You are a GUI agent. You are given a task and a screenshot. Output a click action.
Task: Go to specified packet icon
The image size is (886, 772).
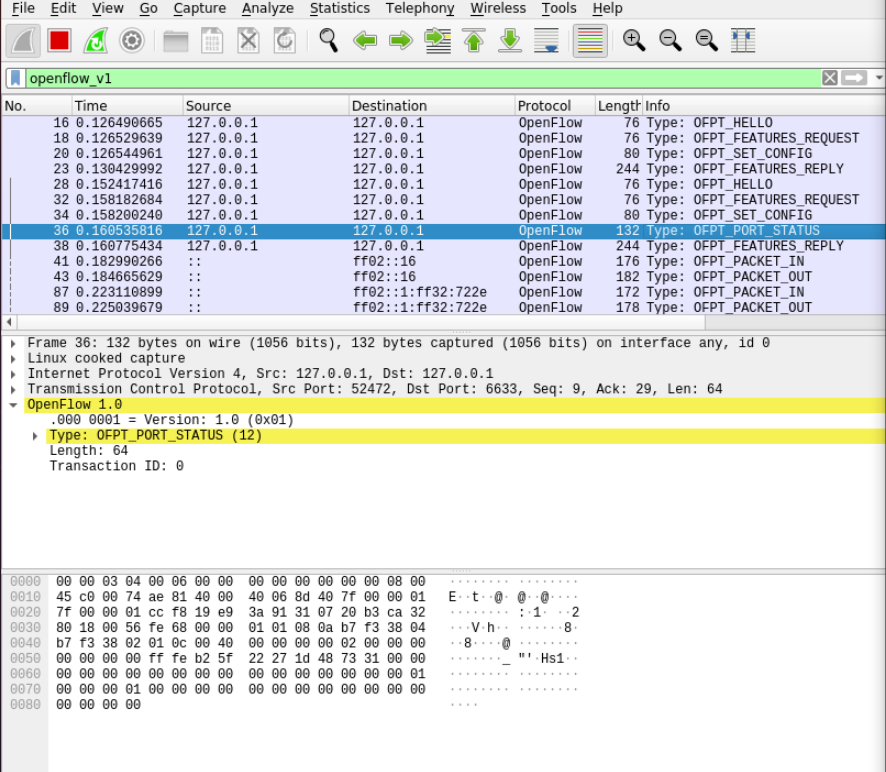click(437, 41)
